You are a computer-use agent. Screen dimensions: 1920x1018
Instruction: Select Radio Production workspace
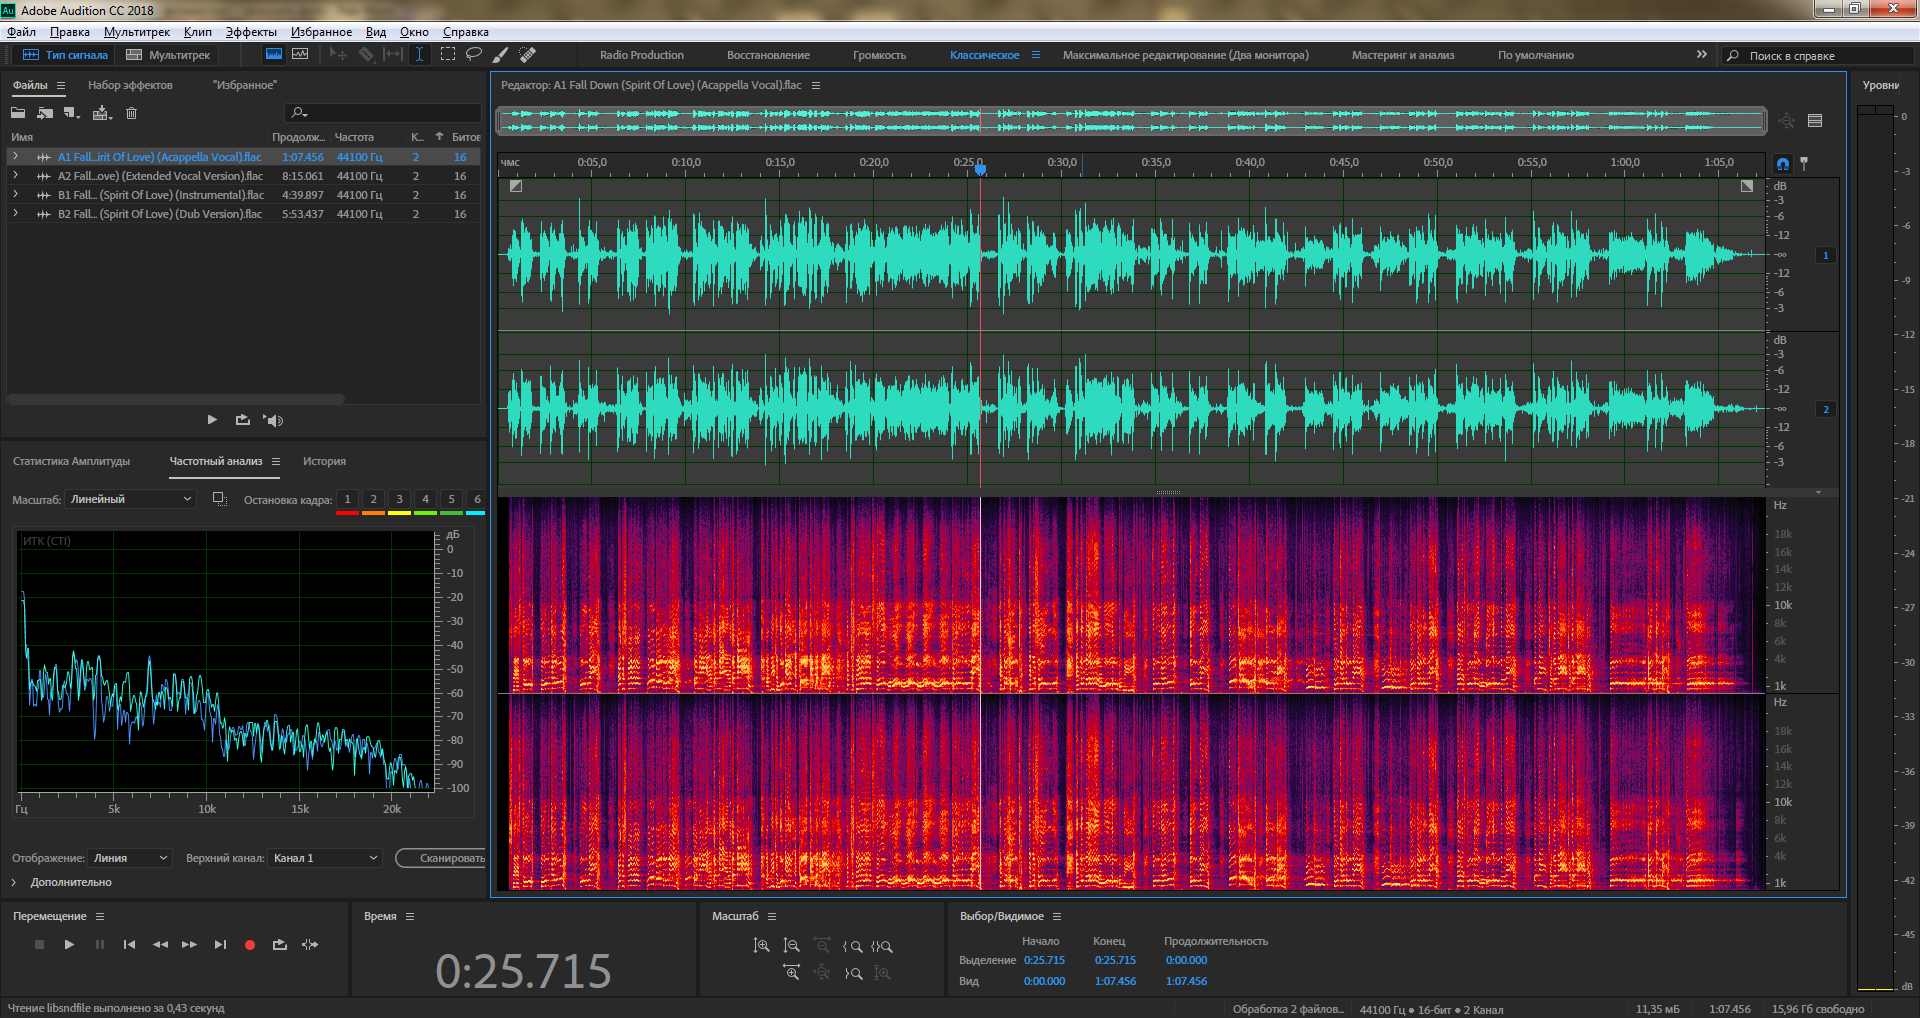point(642,55)
